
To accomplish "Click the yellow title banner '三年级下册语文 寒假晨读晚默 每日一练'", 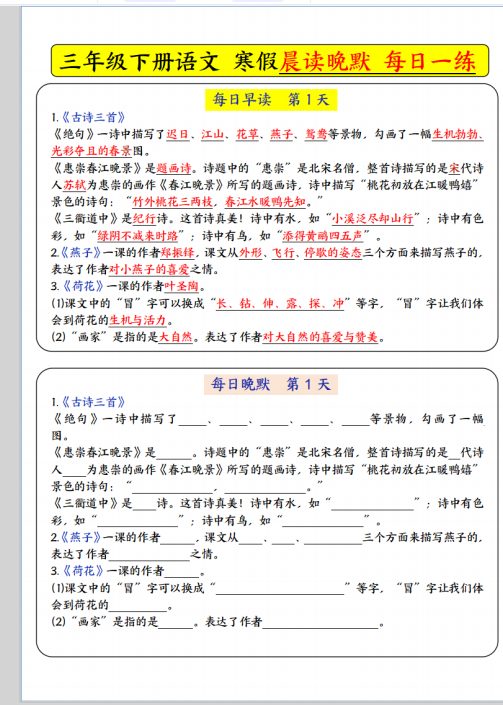I will pyautogui.click(x=270, y=61).
